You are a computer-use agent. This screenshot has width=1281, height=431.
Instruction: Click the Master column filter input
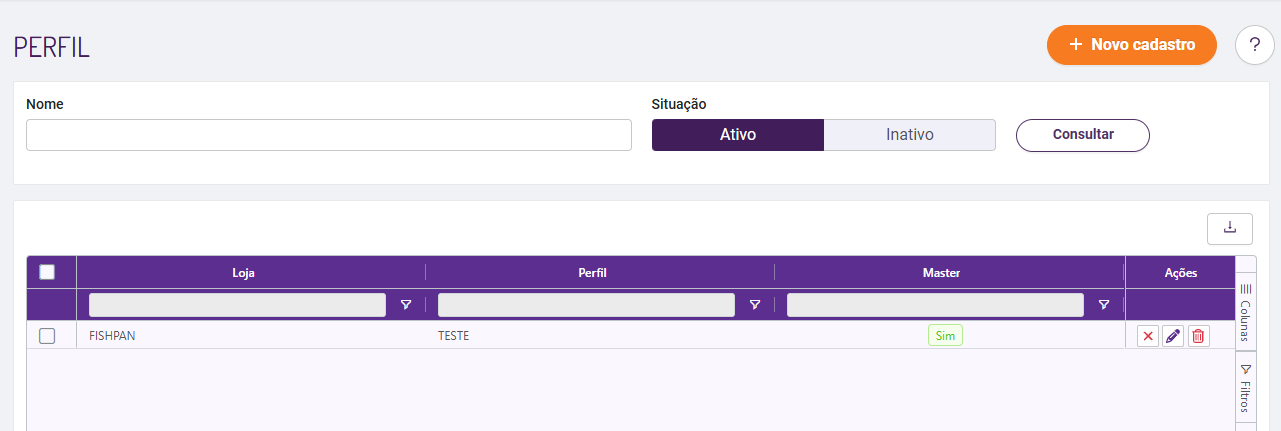point(935,305)
